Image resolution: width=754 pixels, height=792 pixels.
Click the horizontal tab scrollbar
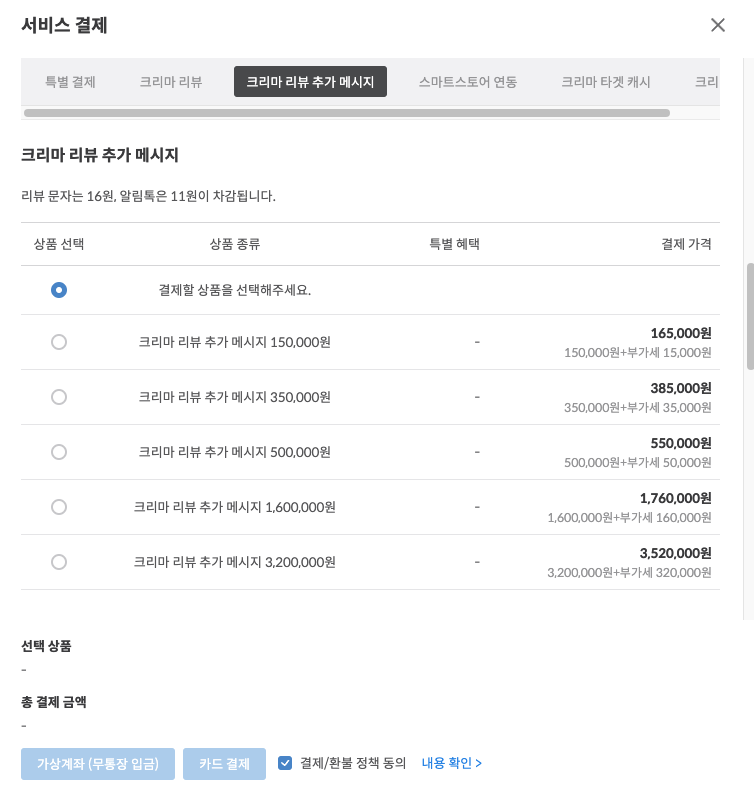pyautogui.click(x=346, y=113)
